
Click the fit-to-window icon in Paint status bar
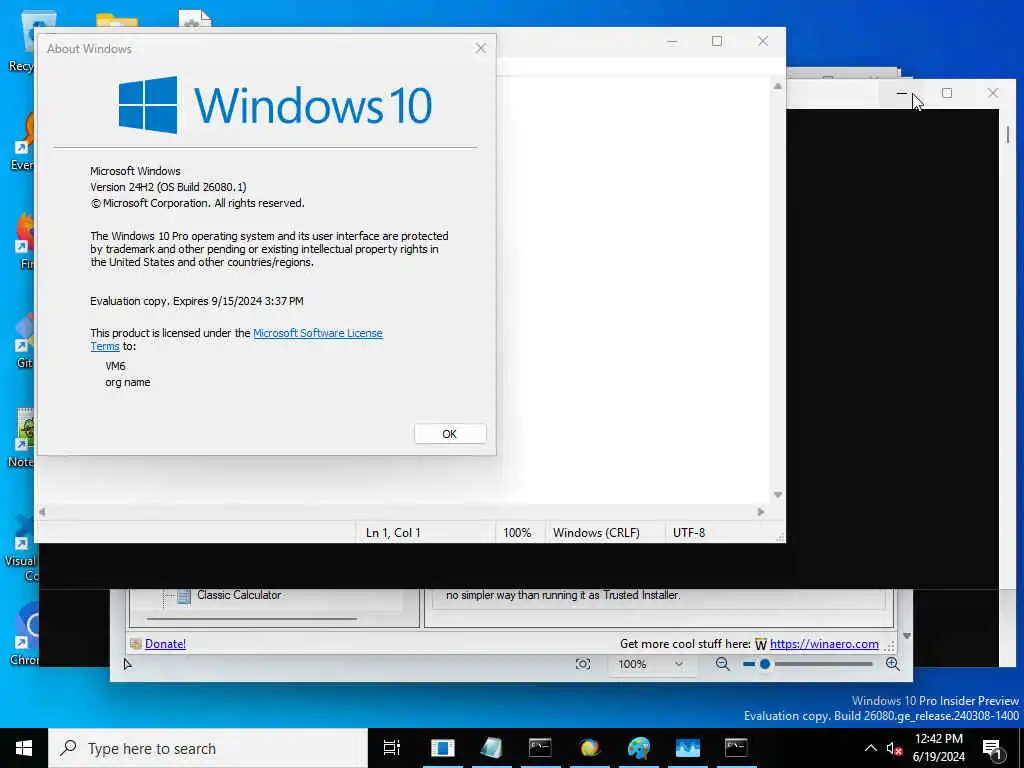pos(583,664)
